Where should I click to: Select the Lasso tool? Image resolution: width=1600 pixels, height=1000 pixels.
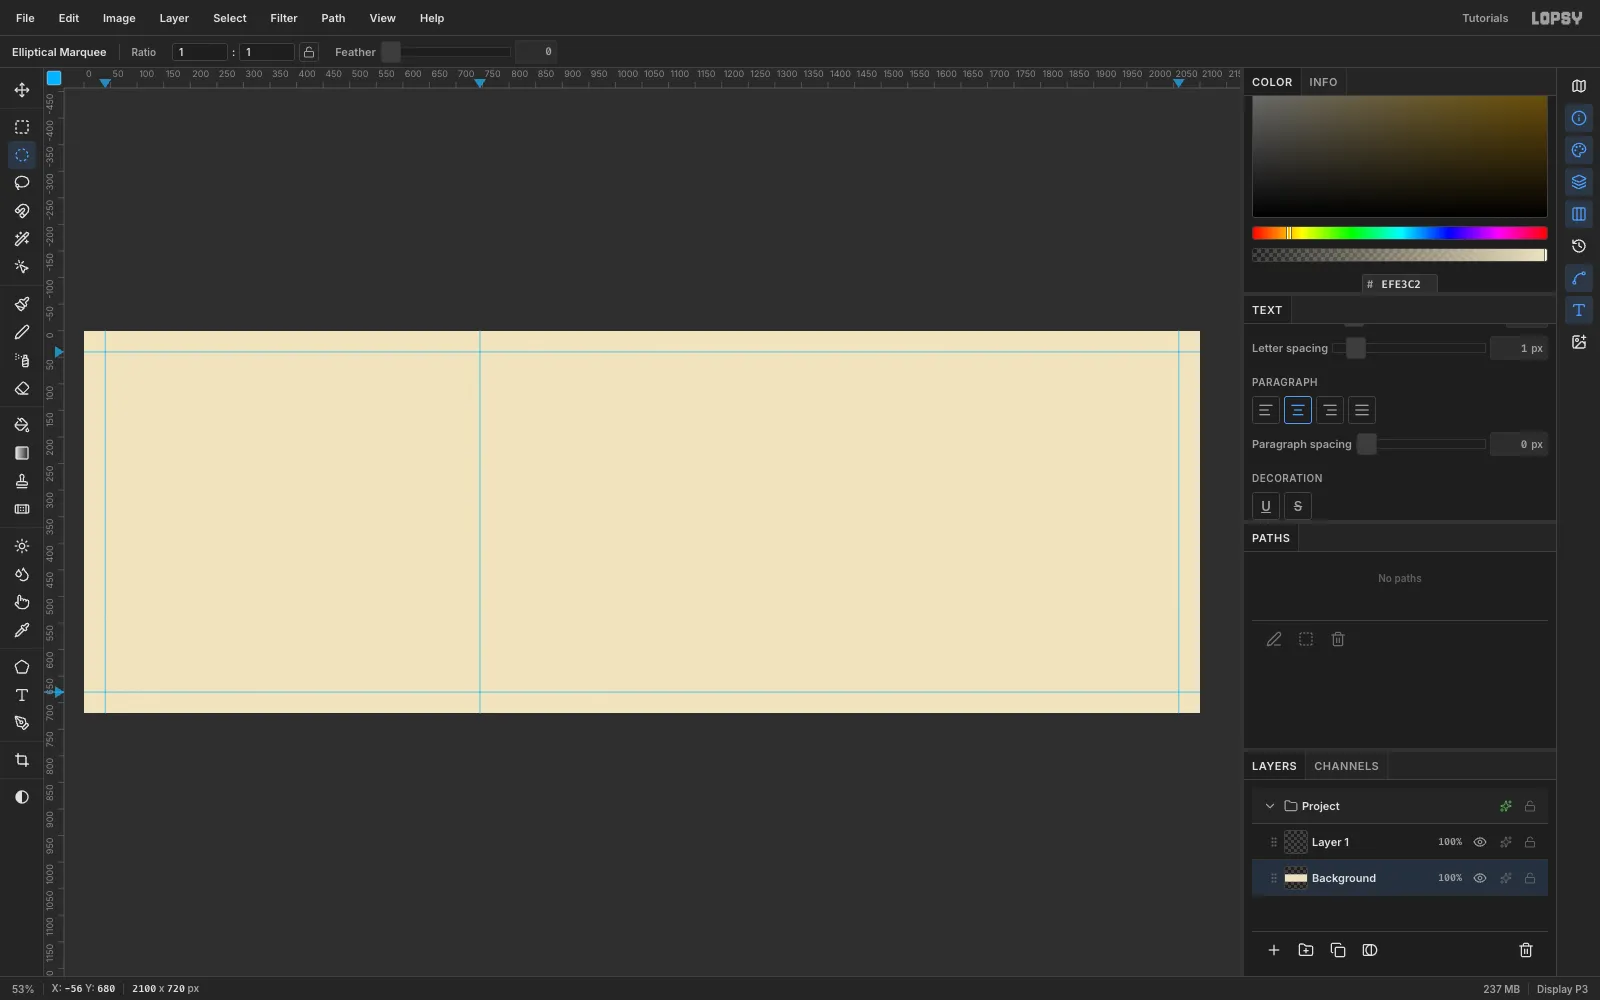(21, 183)
